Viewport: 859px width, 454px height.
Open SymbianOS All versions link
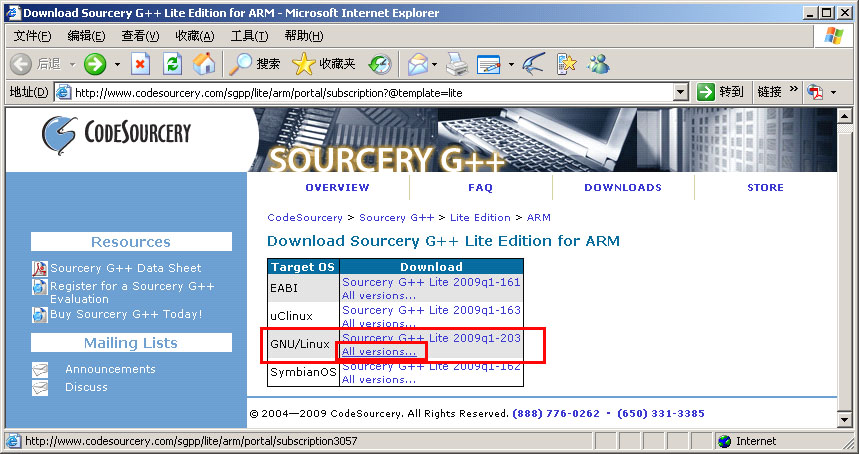(379, 380)
